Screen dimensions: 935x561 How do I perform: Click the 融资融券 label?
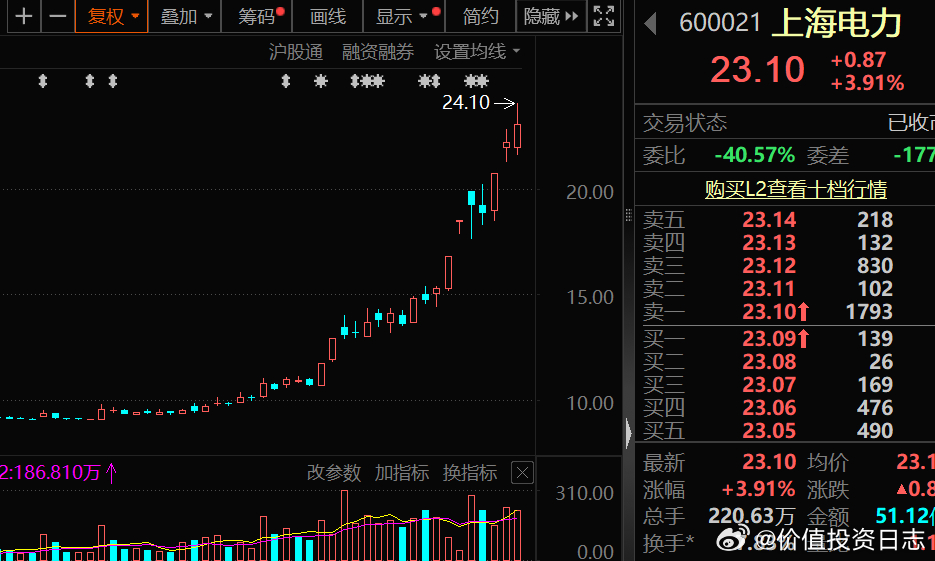[378, 52]
